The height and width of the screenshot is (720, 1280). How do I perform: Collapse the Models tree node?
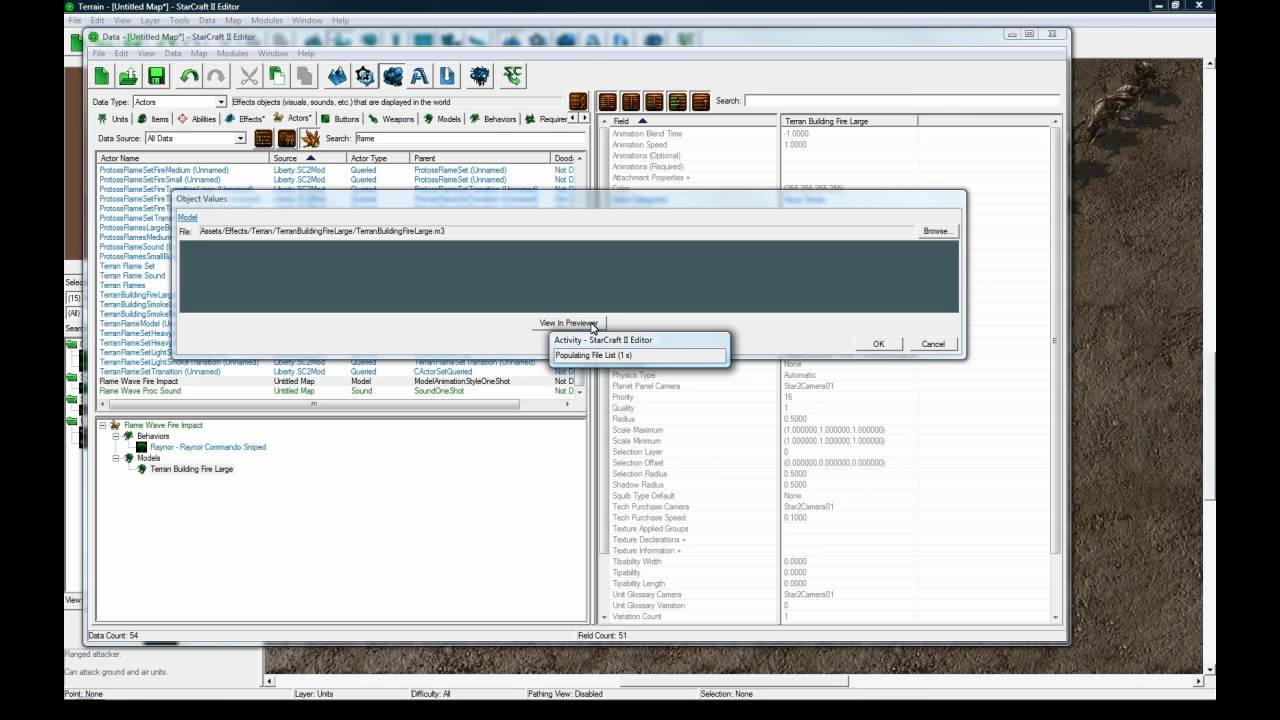(x=116, y=458)
